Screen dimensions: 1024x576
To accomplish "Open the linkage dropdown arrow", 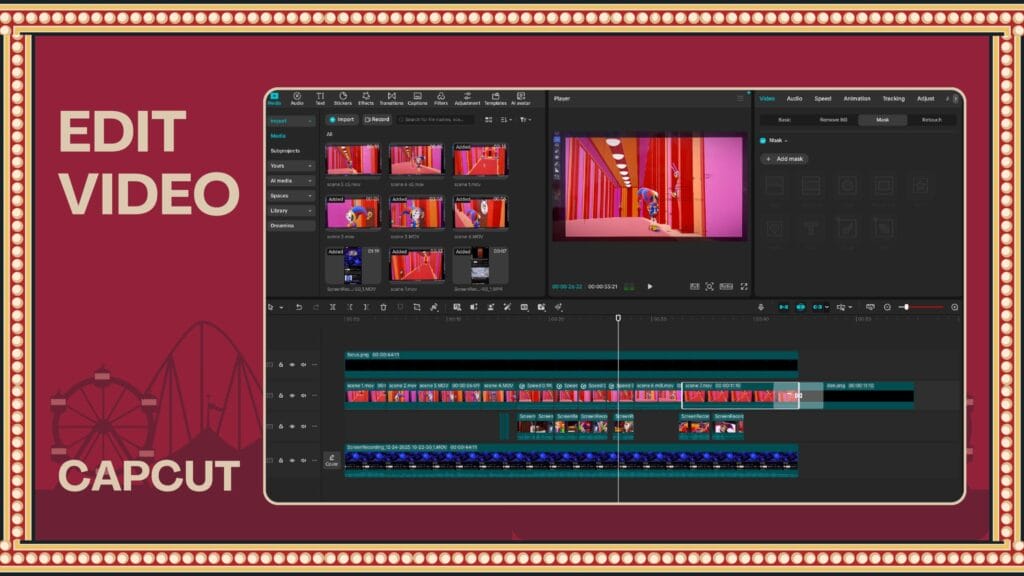I will (x=827, y=307).
